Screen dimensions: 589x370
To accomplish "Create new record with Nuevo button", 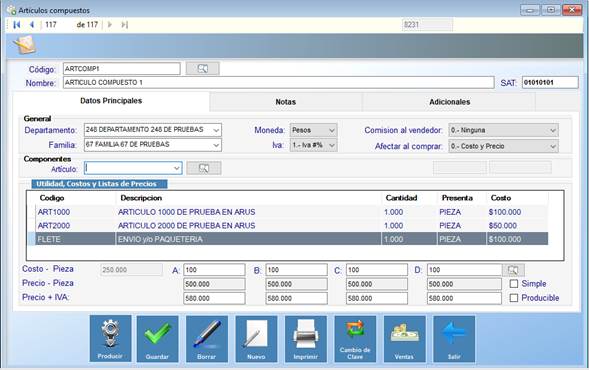I will click(256, 338).
